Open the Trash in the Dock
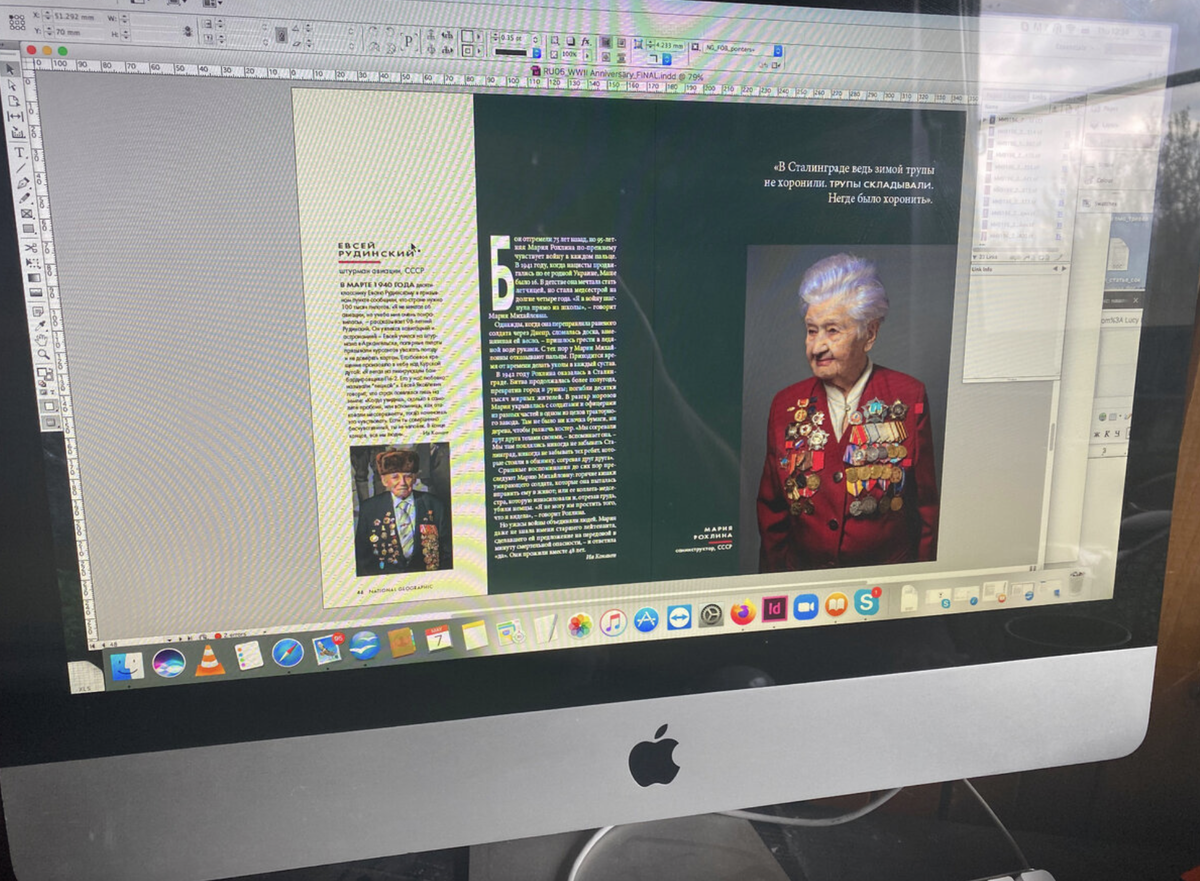 1079,582
